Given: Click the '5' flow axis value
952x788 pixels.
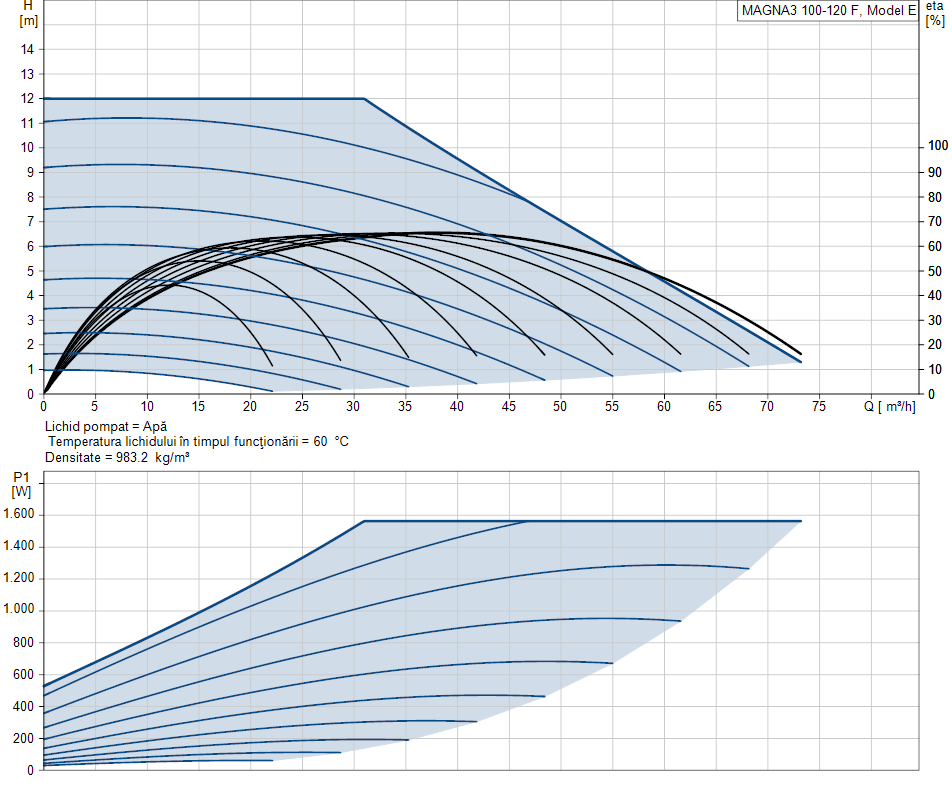Looking at the screenshot, I should pos(95,406).
